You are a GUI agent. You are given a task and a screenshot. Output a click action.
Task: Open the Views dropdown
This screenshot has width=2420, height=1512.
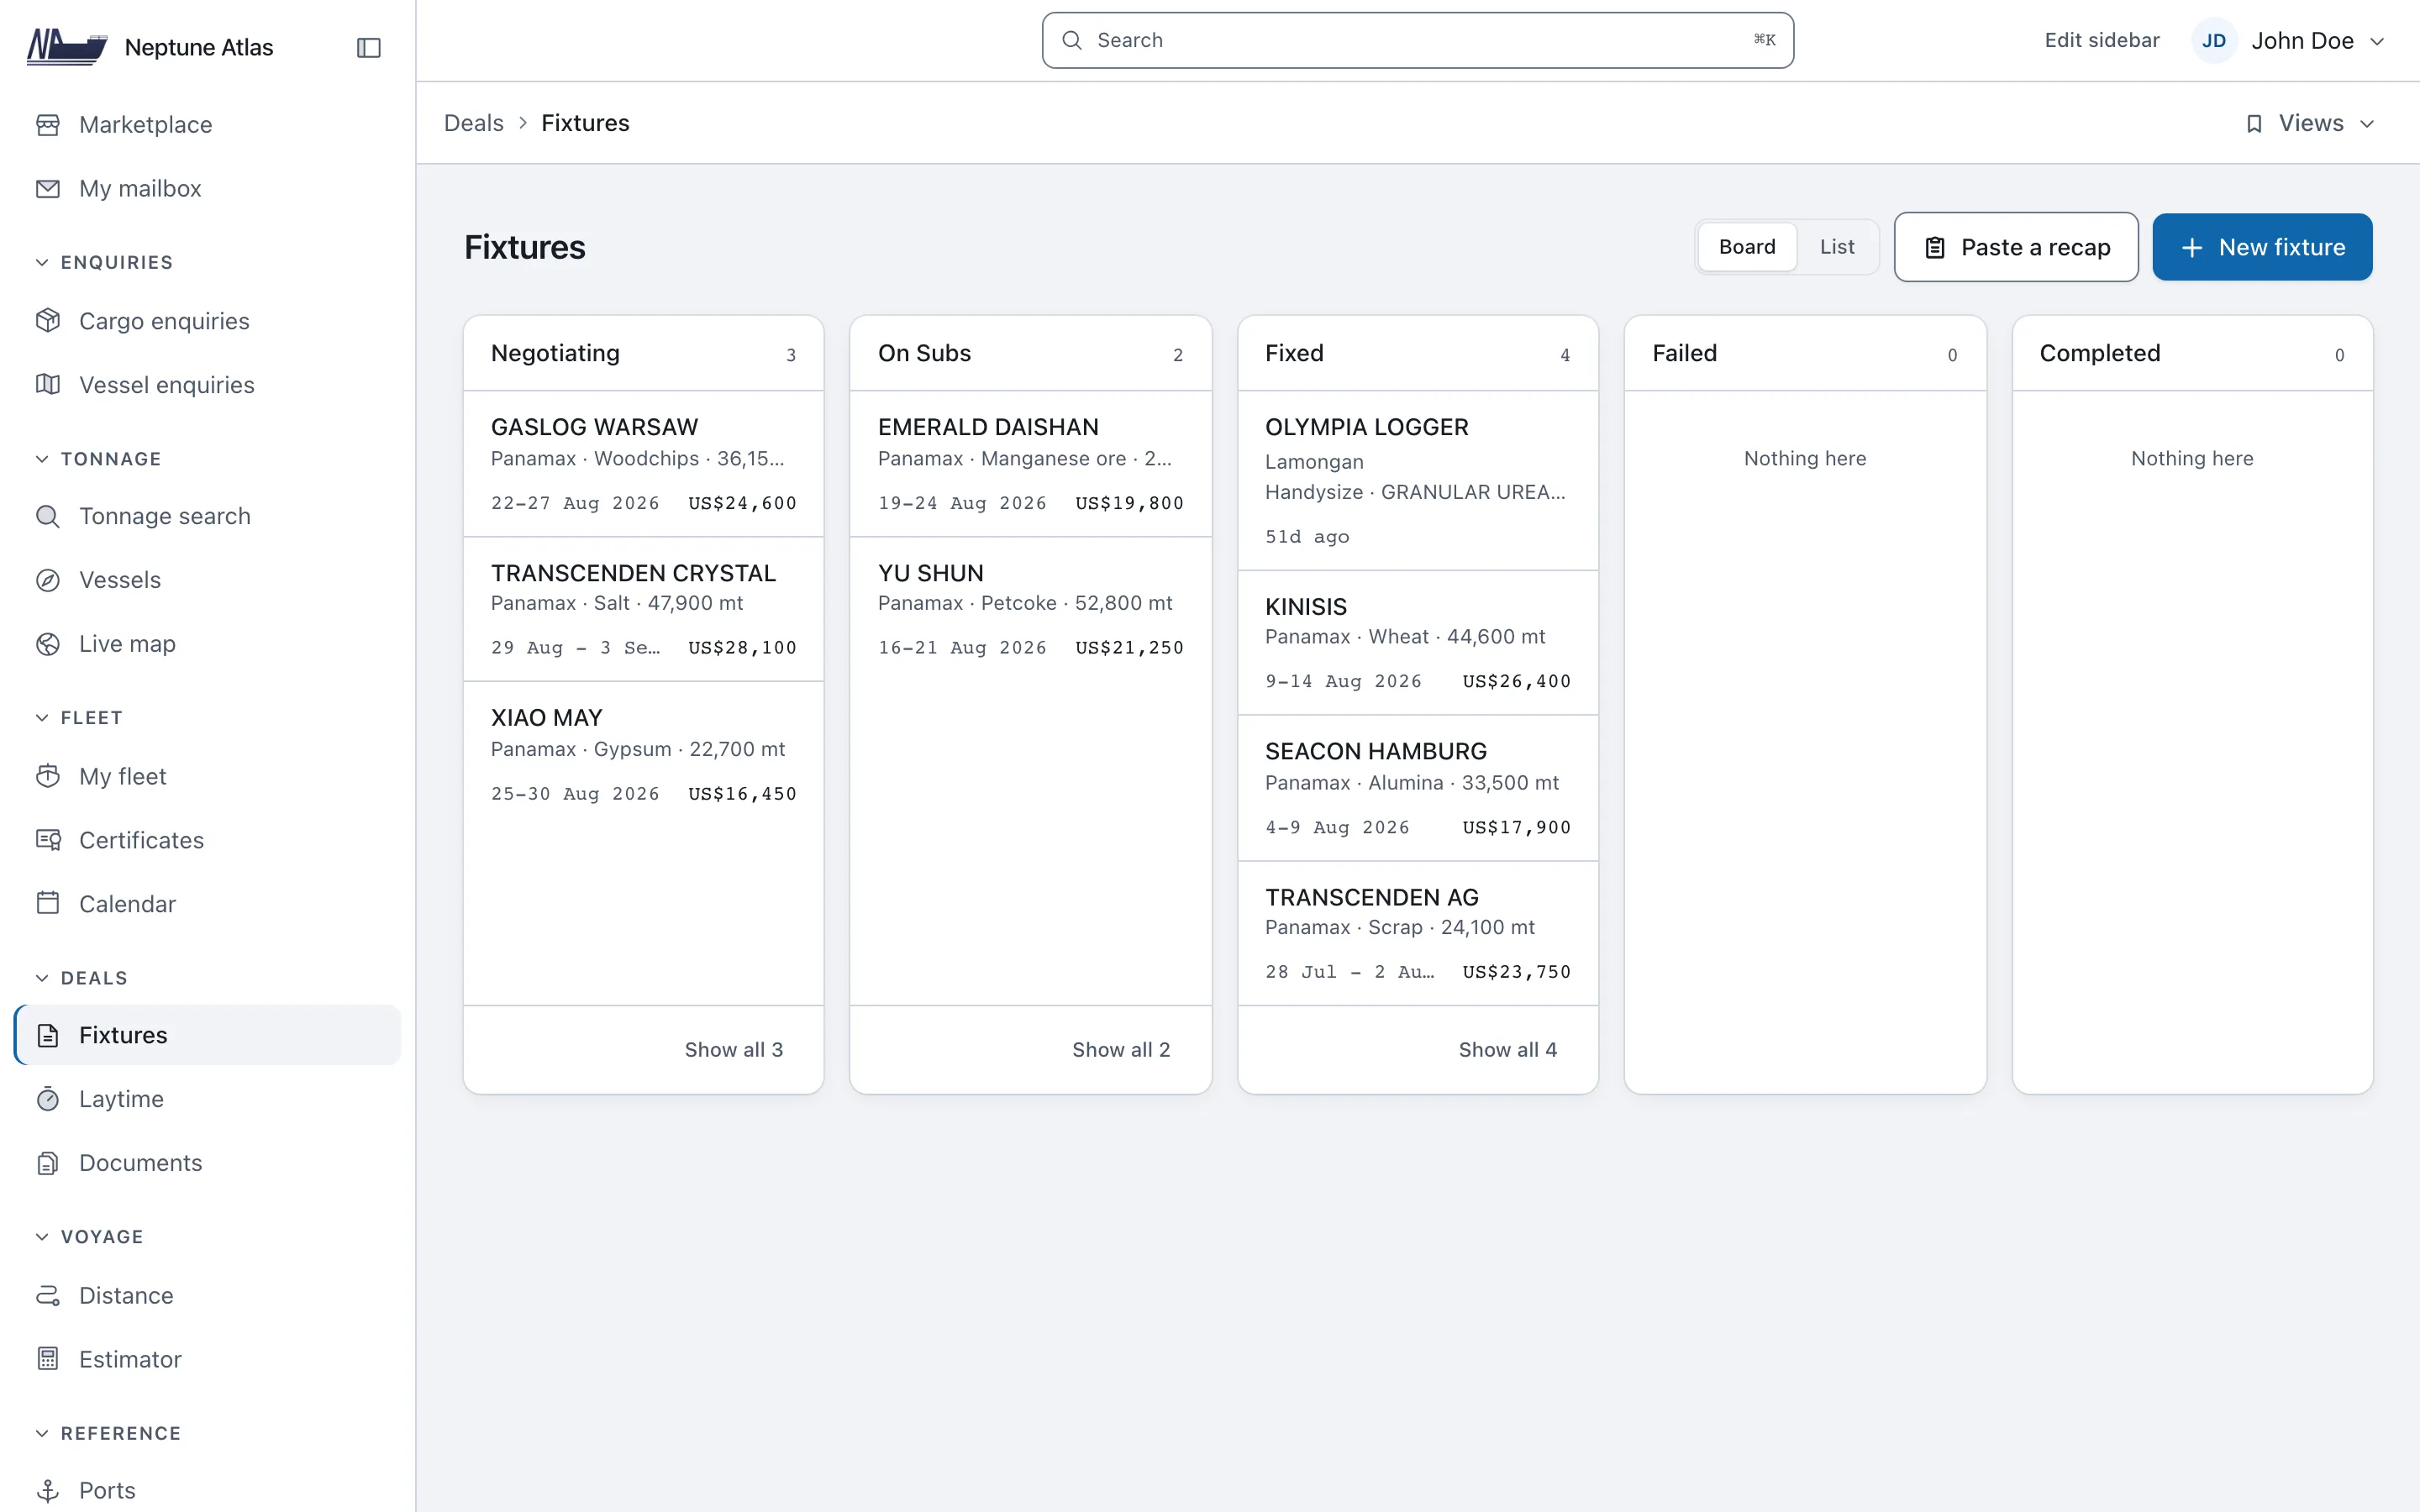pyautogui.click(x=2310, y=123)
